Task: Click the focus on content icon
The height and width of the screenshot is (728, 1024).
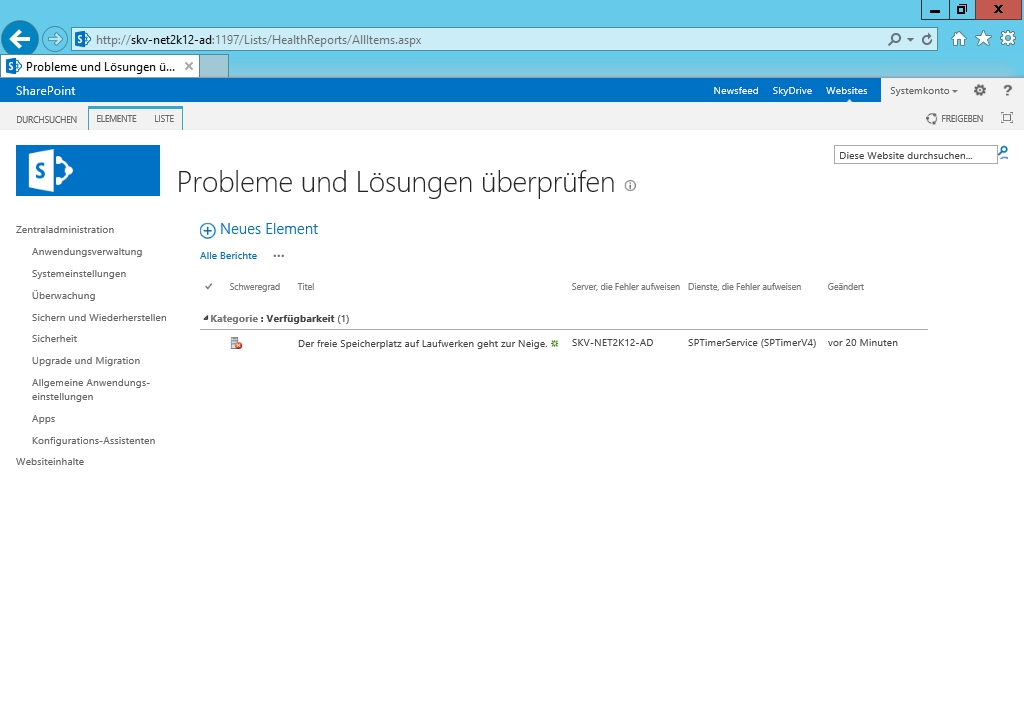Action: pyautogui.click(x=1007, y=118)
